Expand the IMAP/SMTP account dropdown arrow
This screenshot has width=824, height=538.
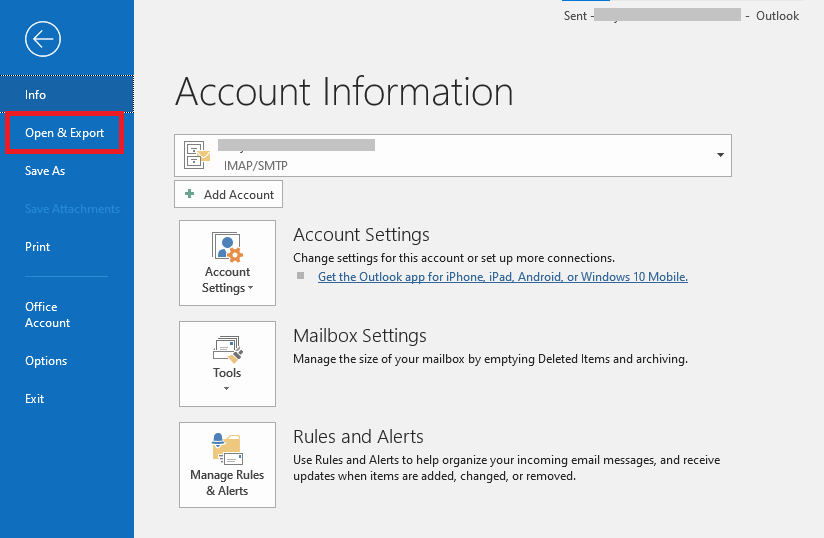[x=720, y=155]
